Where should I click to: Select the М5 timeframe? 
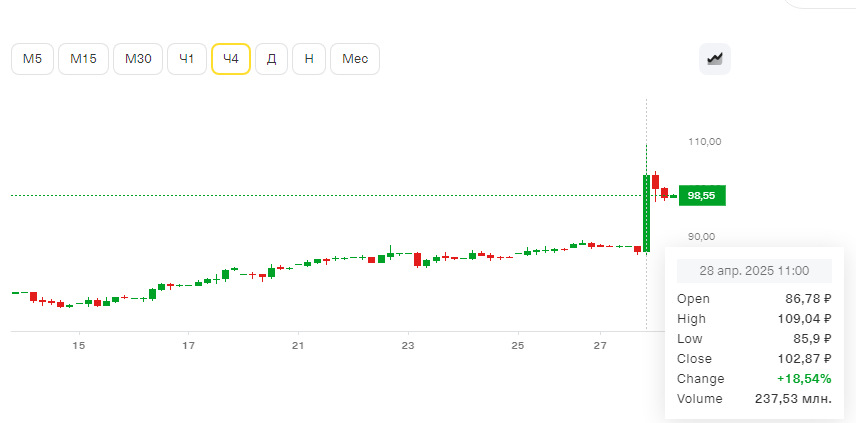32,59
